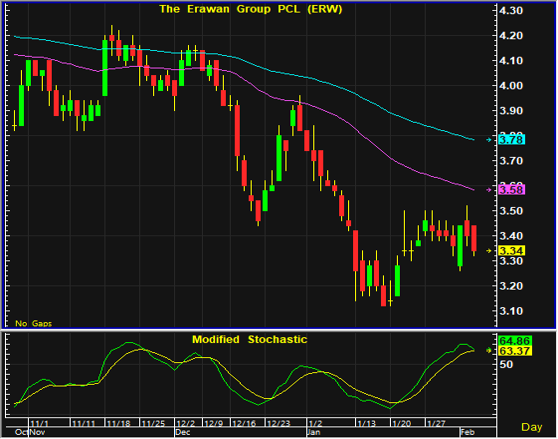The image size is (558, 439).
Task: Click the cyan arrow marker beside 3.78
Action: click(489, 140)
